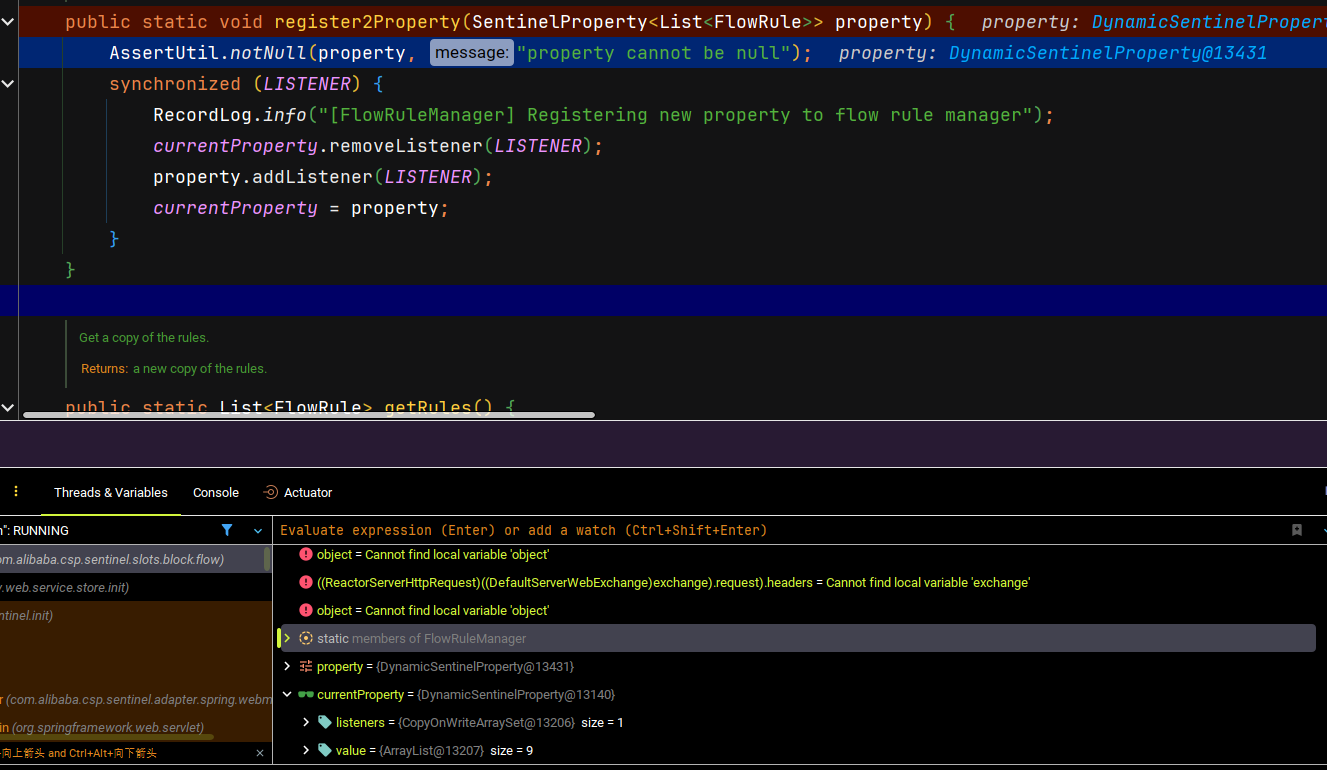This screenshot has height=770, width=1327.
Task: Click the blue thread filter funnel icon
Action: [227, 530]
